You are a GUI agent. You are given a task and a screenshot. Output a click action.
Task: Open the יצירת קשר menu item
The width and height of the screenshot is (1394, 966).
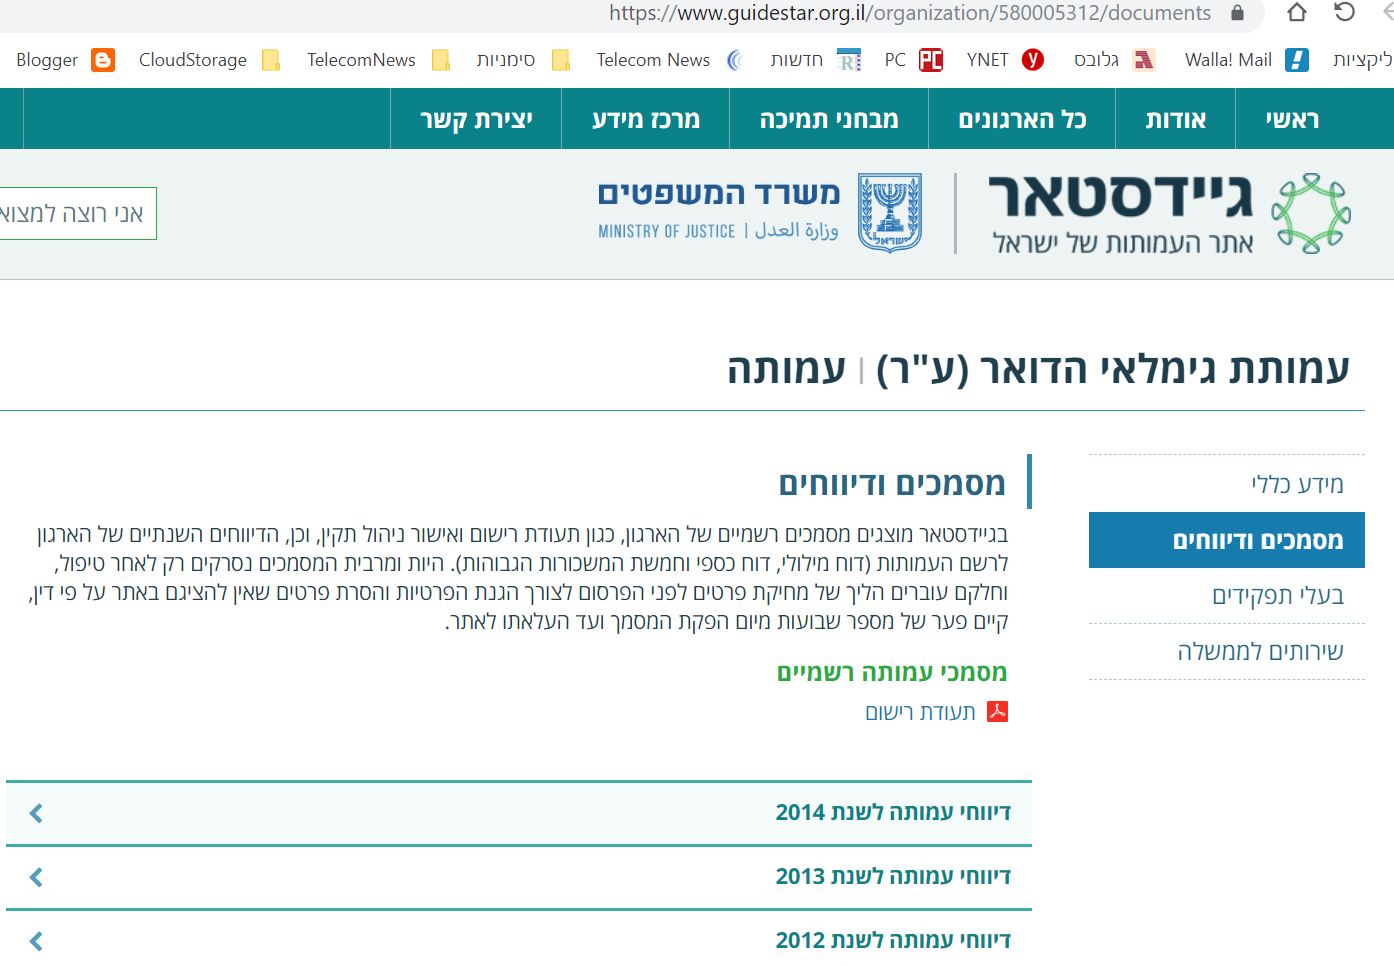click(x=476, y=119)
